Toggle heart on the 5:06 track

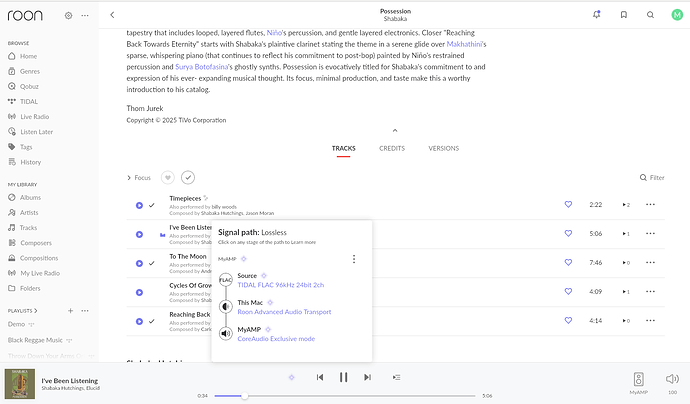pos(569,234)
